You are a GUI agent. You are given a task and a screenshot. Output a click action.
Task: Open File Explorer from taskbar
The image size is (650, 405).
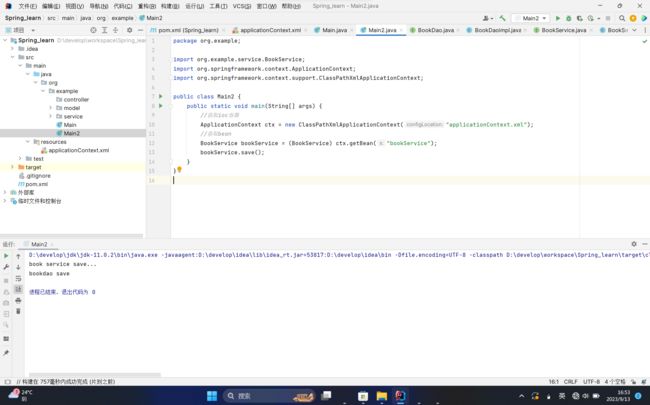pos(382,396)
